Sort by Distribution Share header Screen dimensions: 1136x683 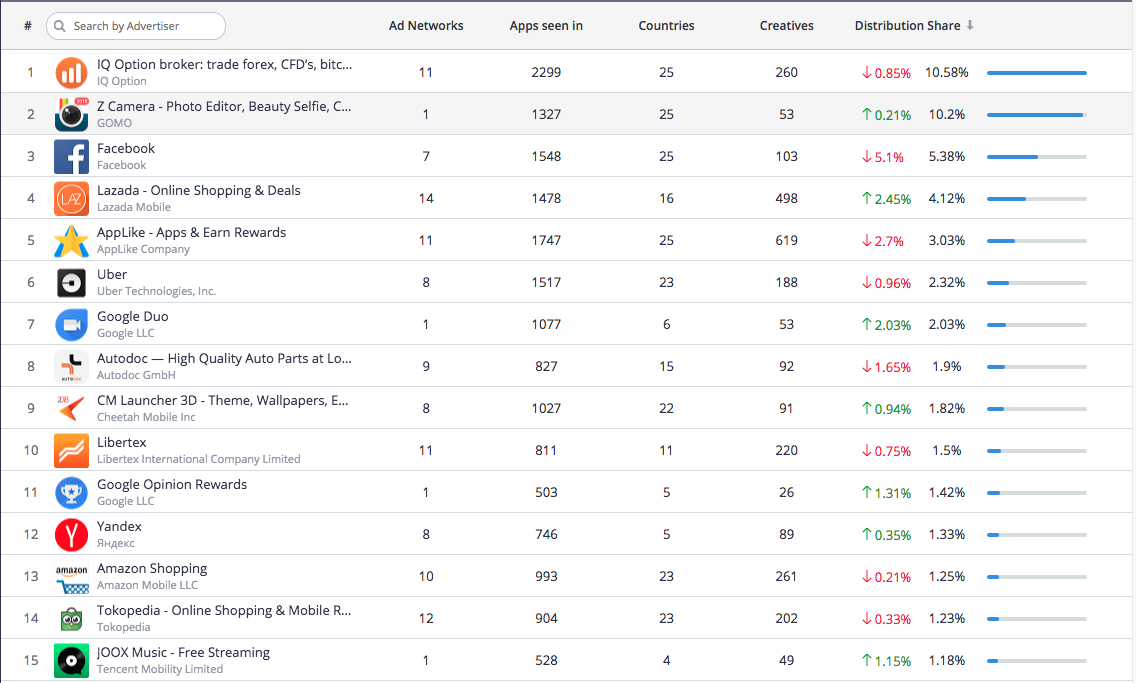(907, 25)
